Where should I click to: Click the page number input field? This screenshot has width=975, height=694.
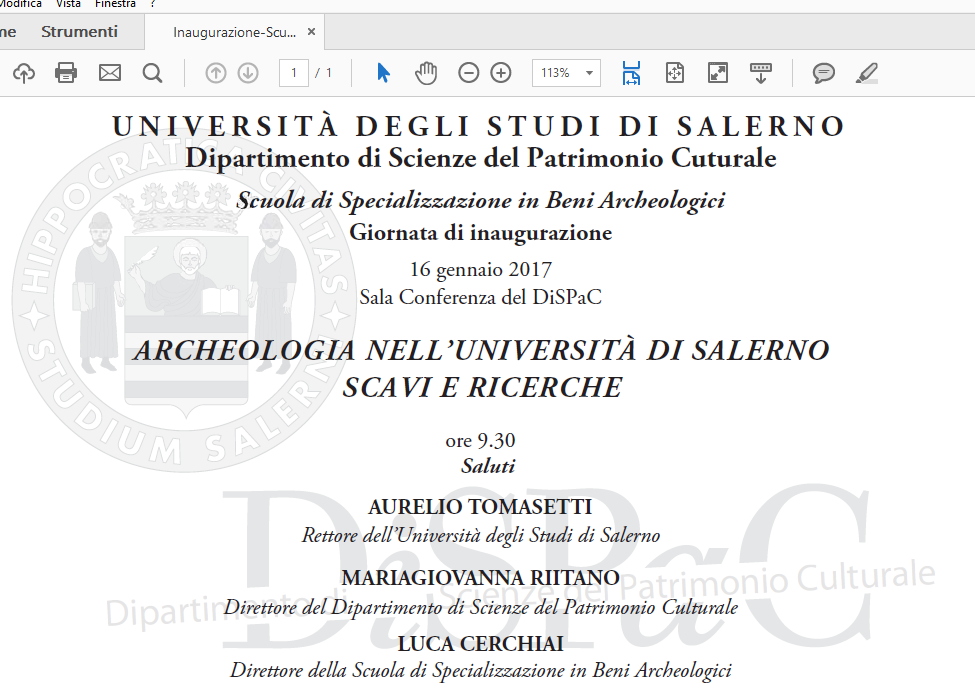click(x=293, y=73)
